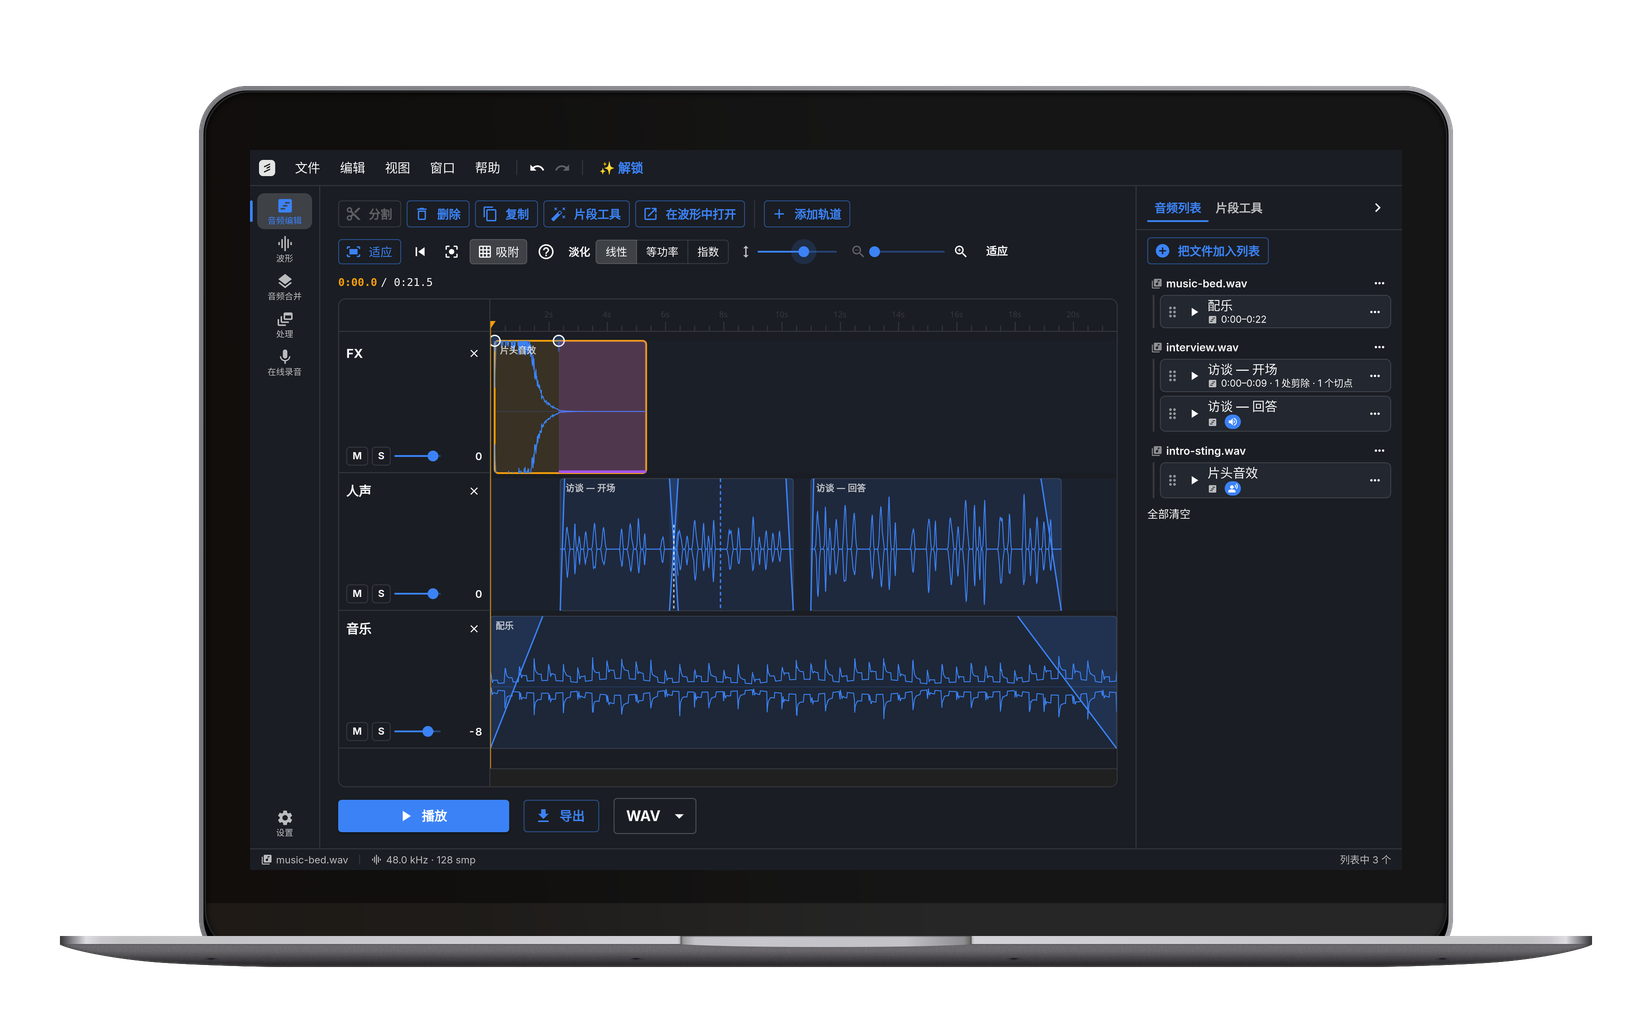Open the 编辑 menu
This screenshot has width=1652, height=1020.
tap(352, 168)
